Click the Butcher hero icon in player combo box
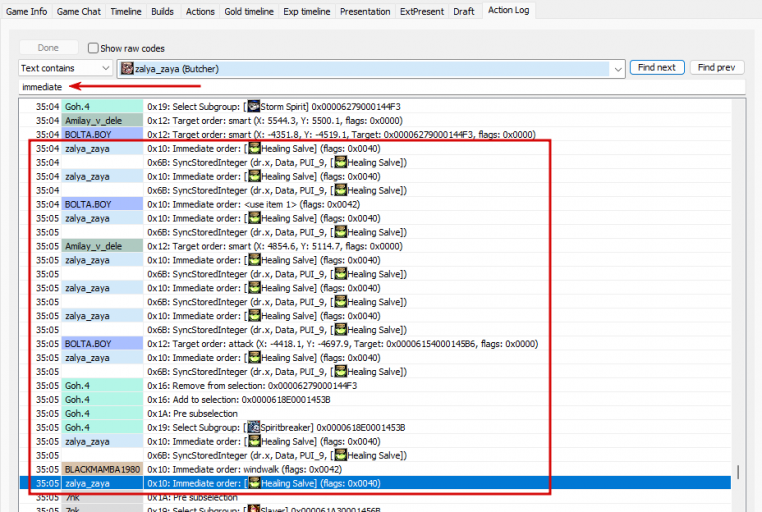 click(x=127, y=68)
